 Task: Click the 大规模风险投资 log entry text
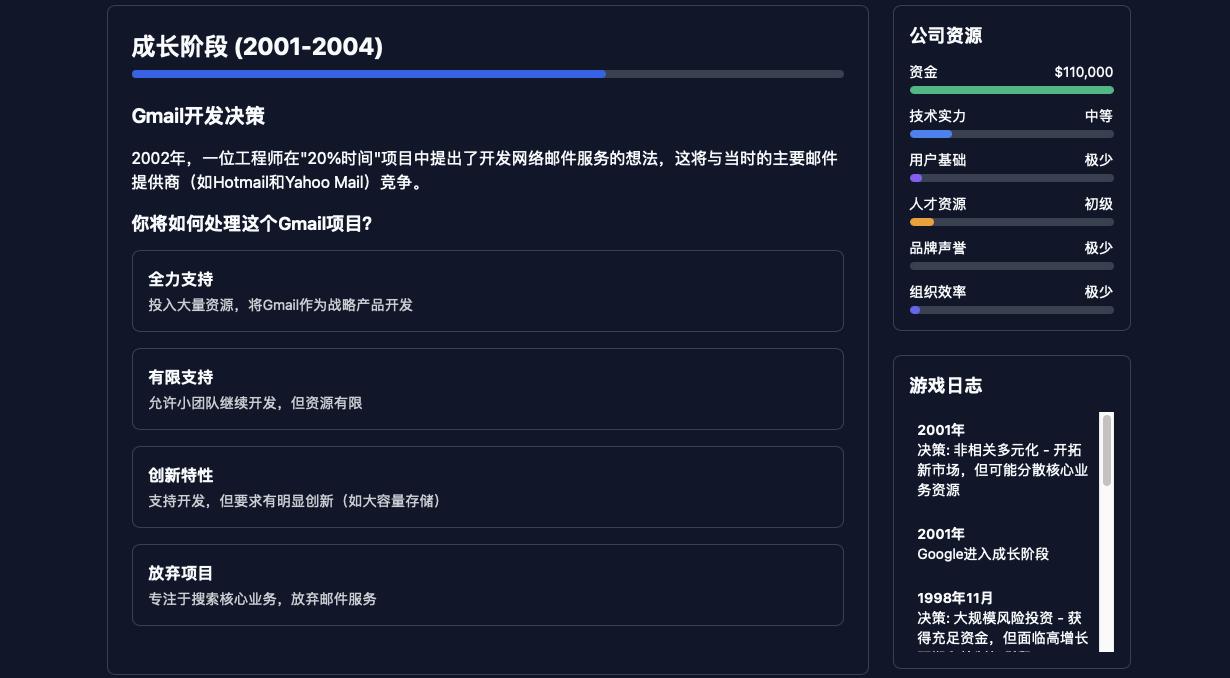pos(1003,632)
